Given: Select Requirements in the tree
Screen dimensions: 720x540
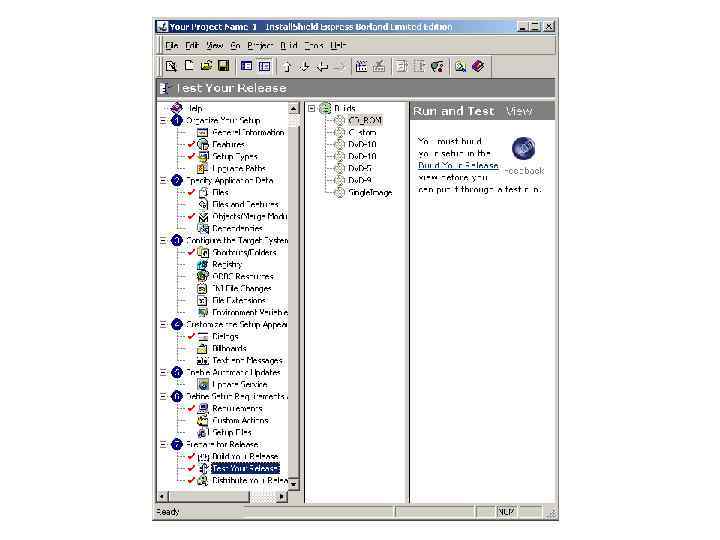Looking at the screenshot, I should coord(237,408).
